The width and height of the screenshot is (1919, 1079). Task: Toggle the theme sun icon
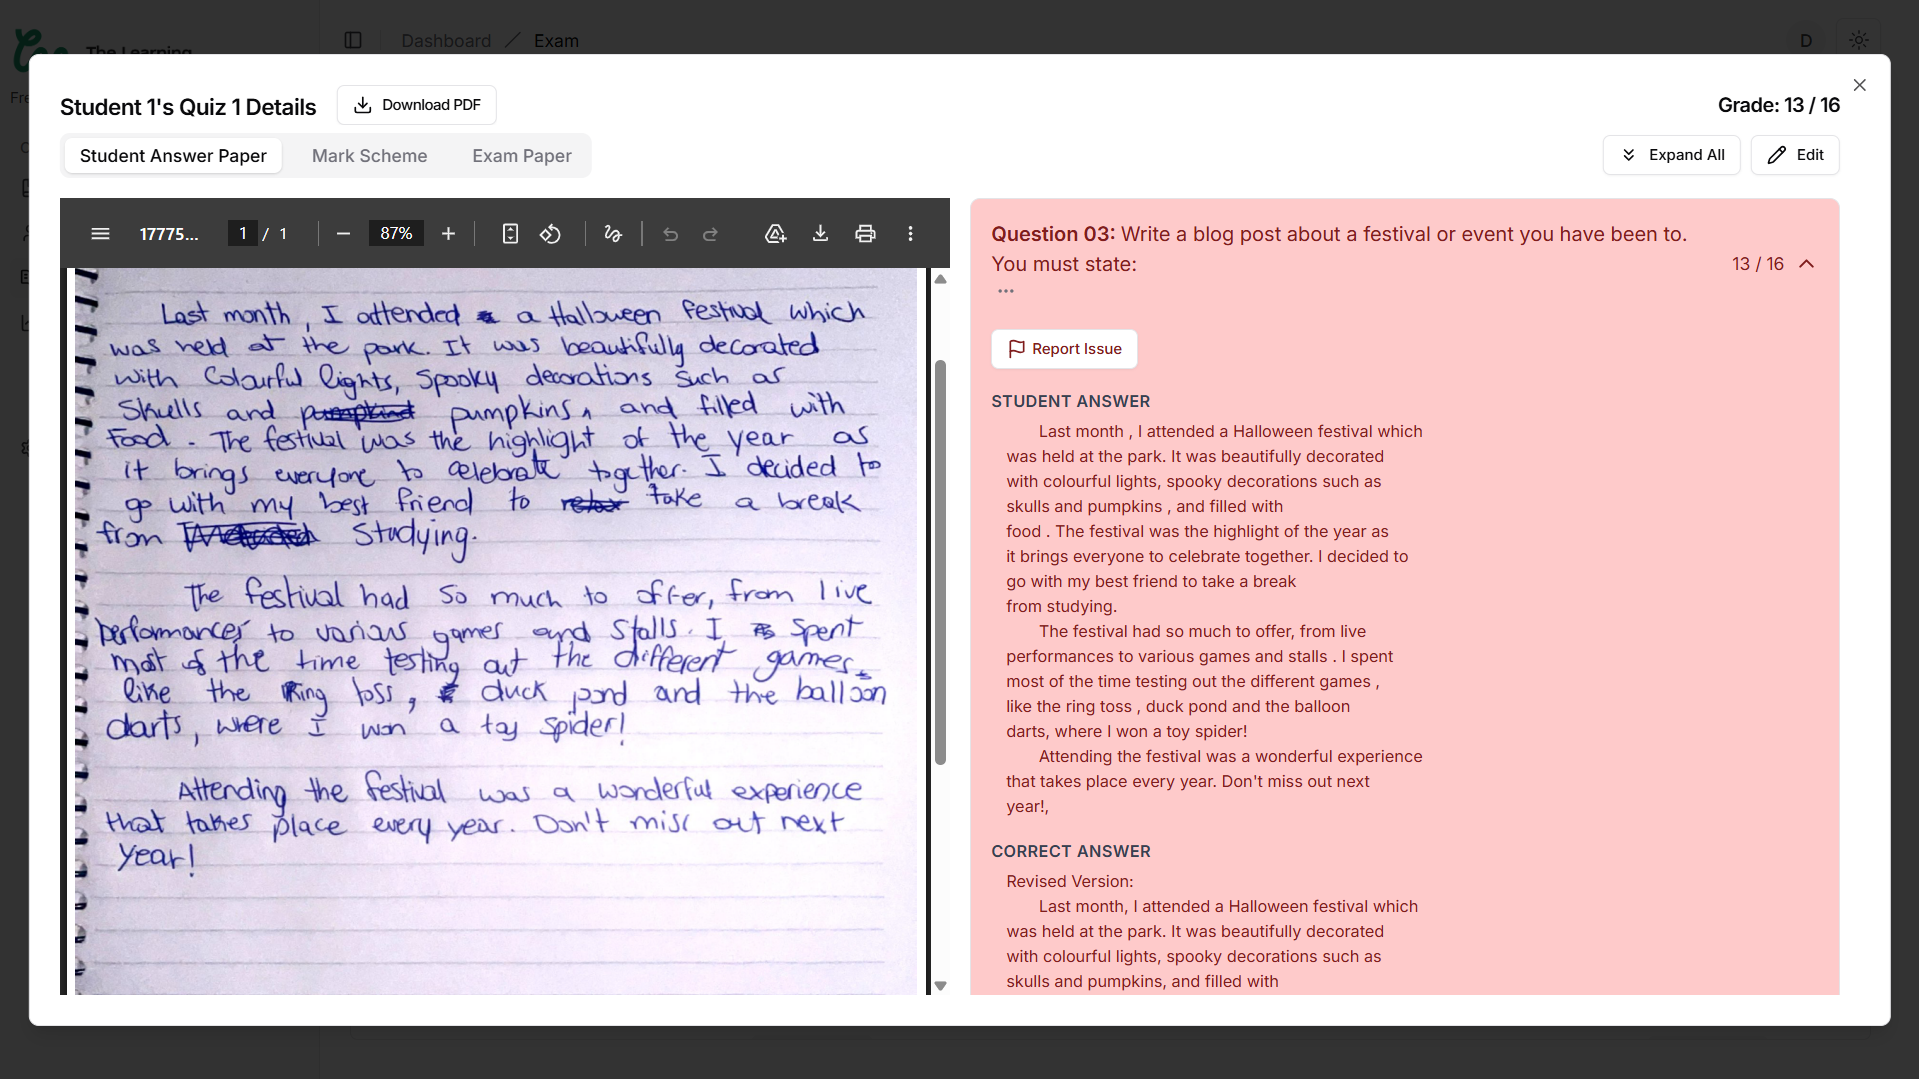[1858, 40]
